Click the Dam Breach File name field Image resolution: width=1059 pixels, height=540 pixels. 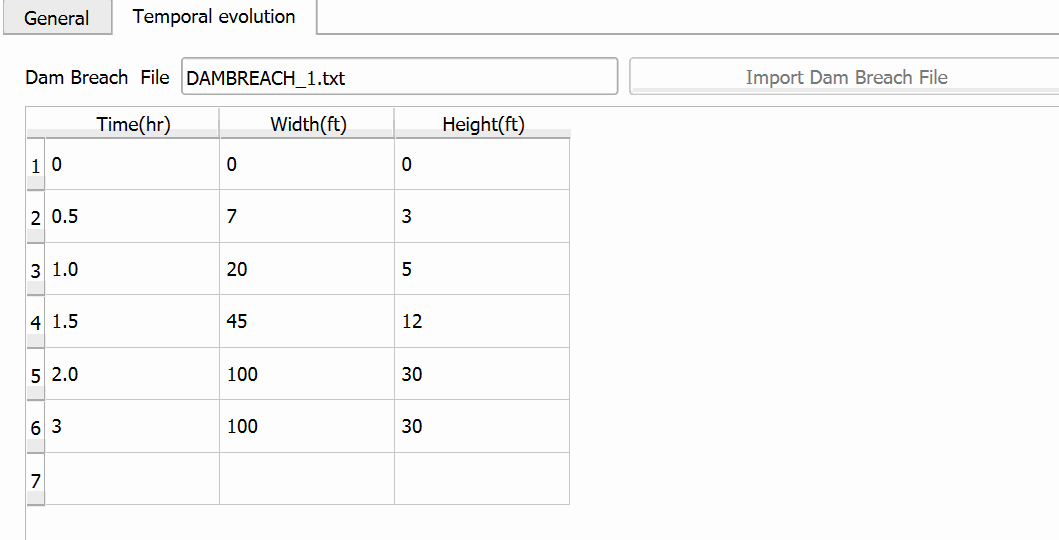tap(399, 77)
